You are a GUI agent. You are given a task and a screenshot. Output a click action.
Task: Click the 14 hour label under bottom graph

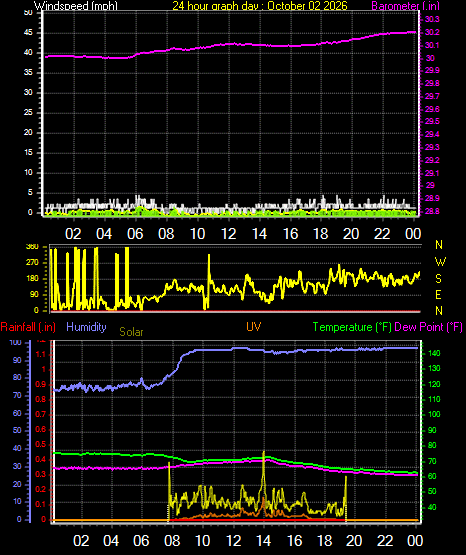coord(264,541)
